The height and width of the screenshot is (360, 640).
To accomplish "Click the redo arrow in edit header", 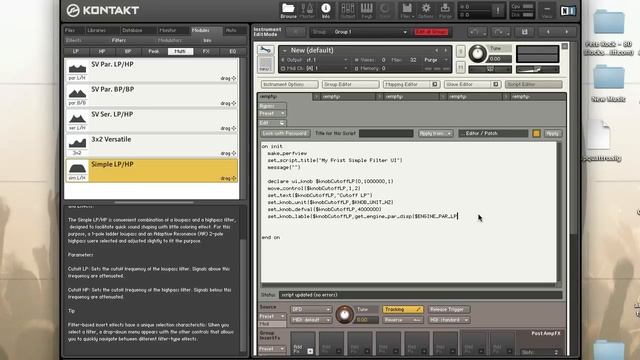I will [501, 32].
